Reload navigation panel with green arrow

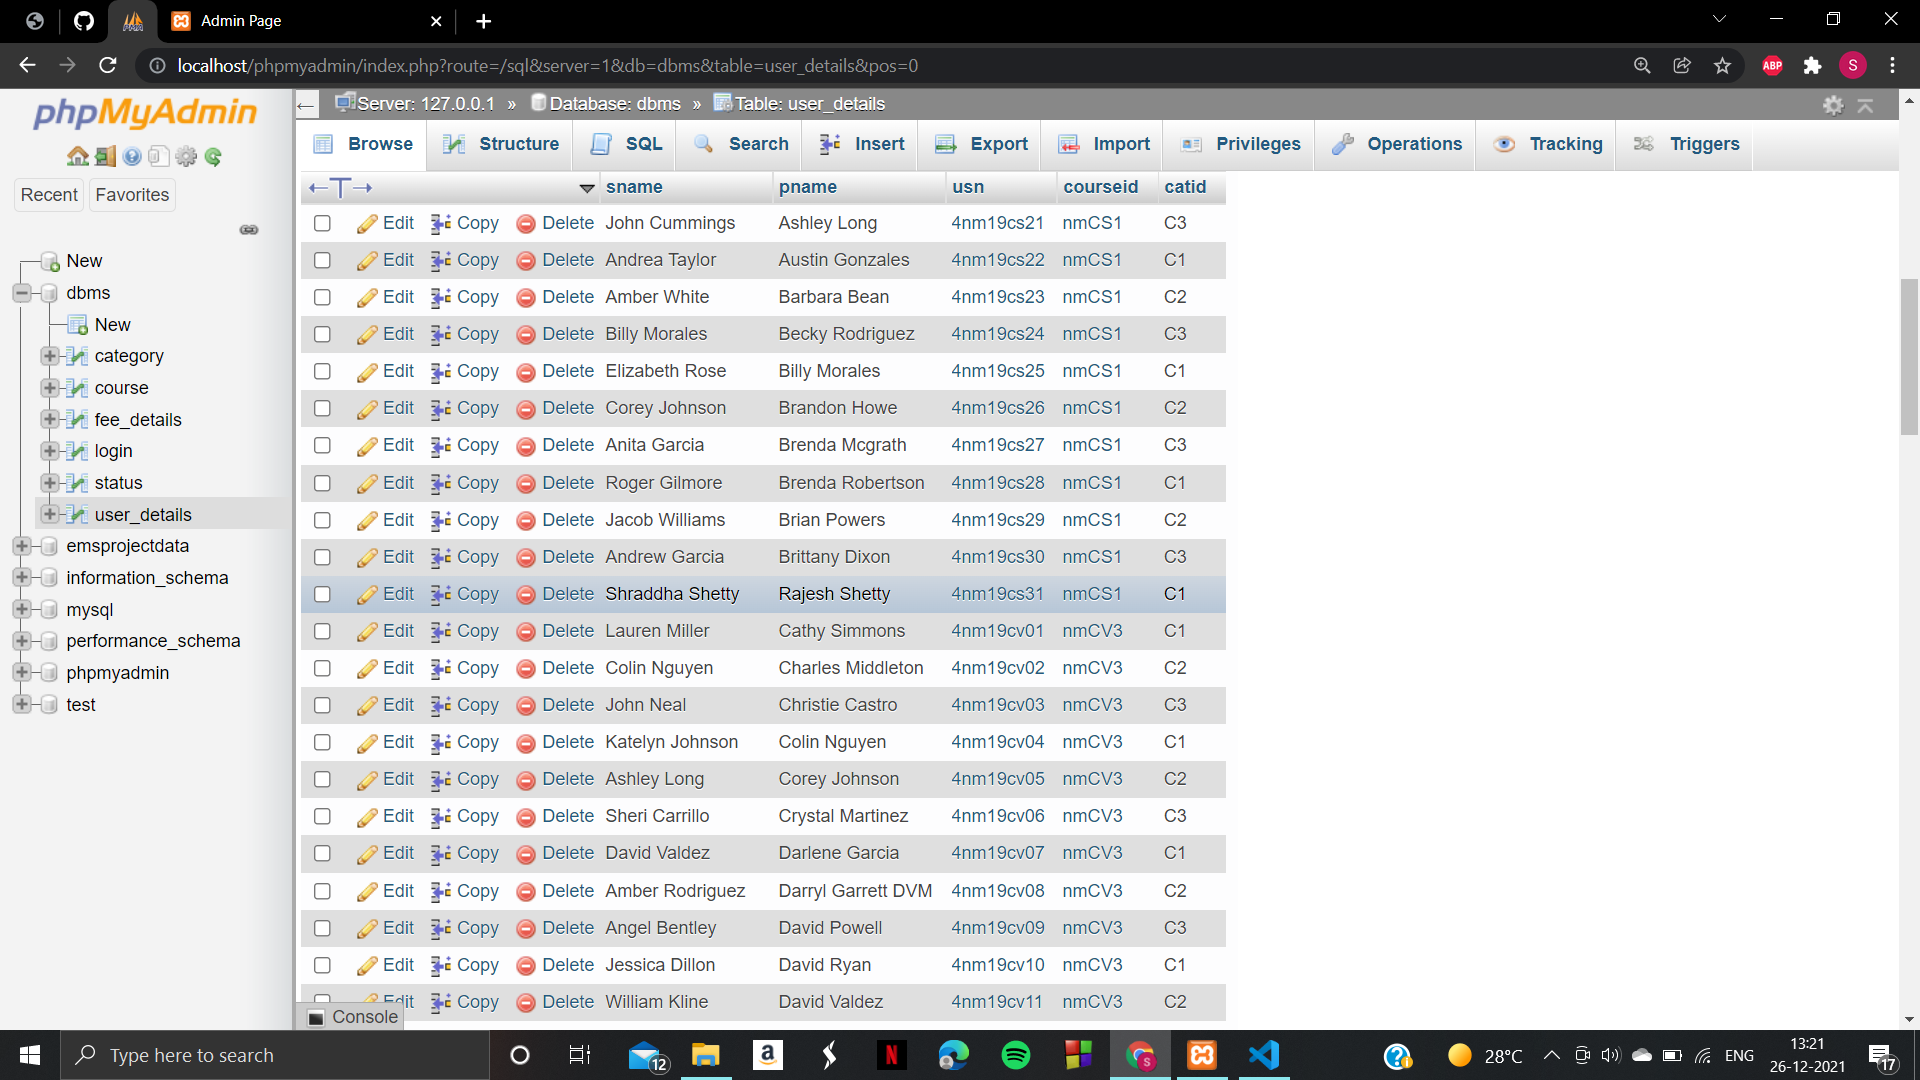pyautogui.click(x=213, y=156)
